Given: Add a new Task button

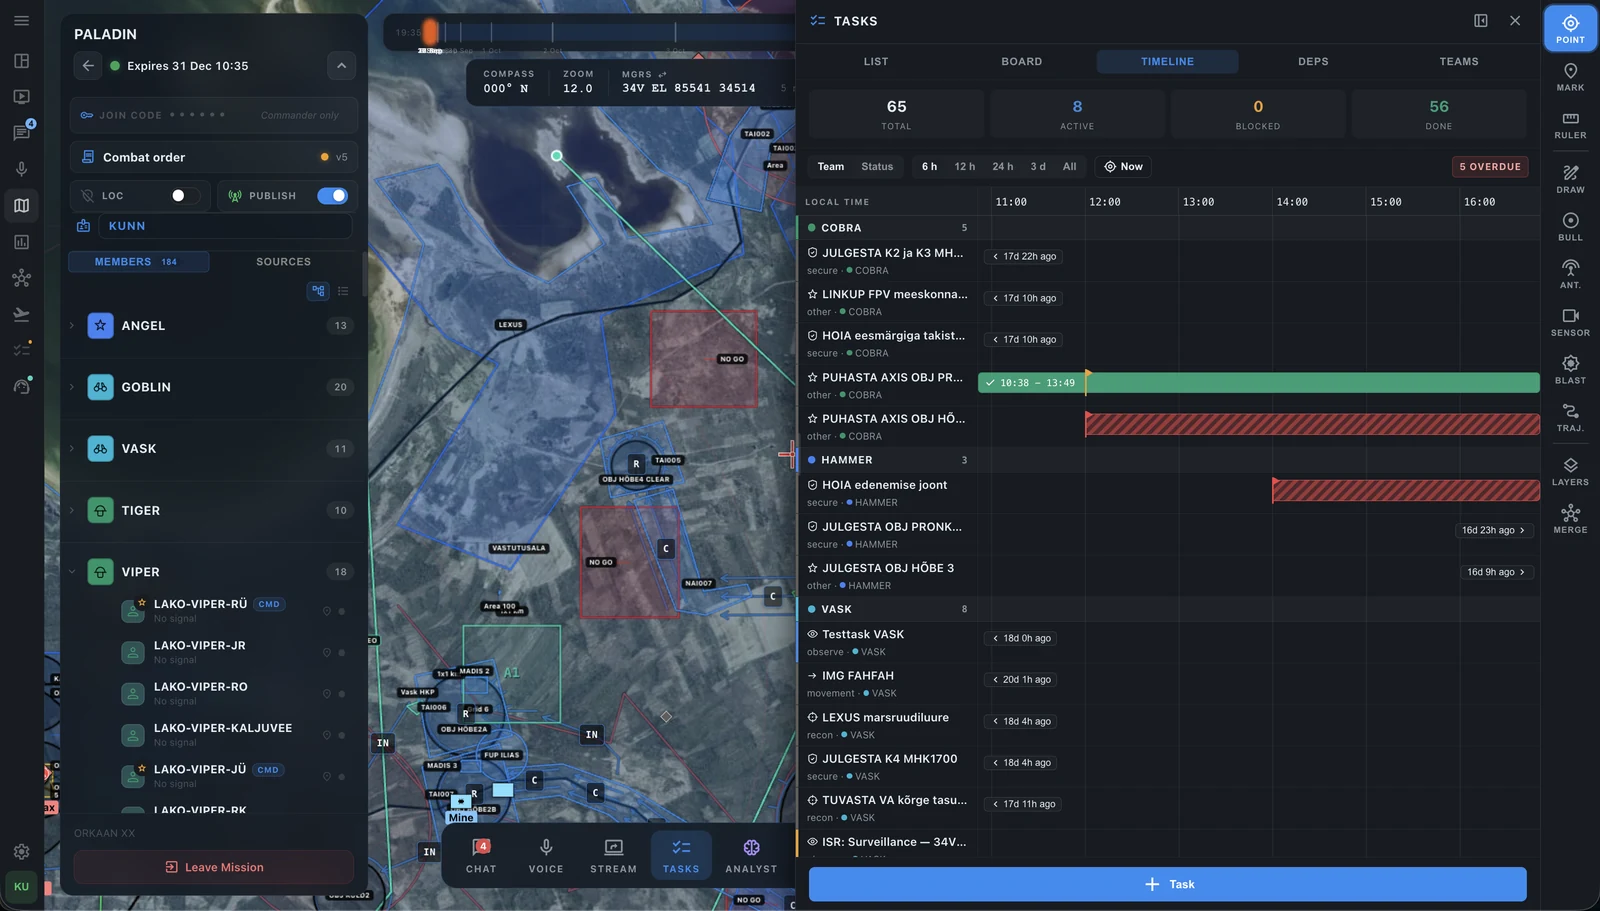Looking at the screenshot, I should point(1167,884).
